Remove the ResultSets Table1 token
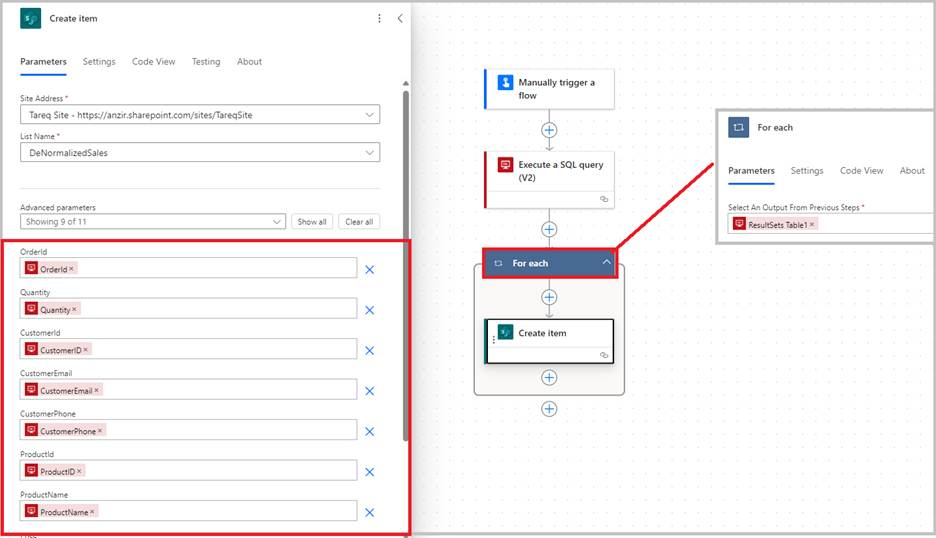Image resolution: width=936 pixels, height=538 pixels. click(812, 225)
